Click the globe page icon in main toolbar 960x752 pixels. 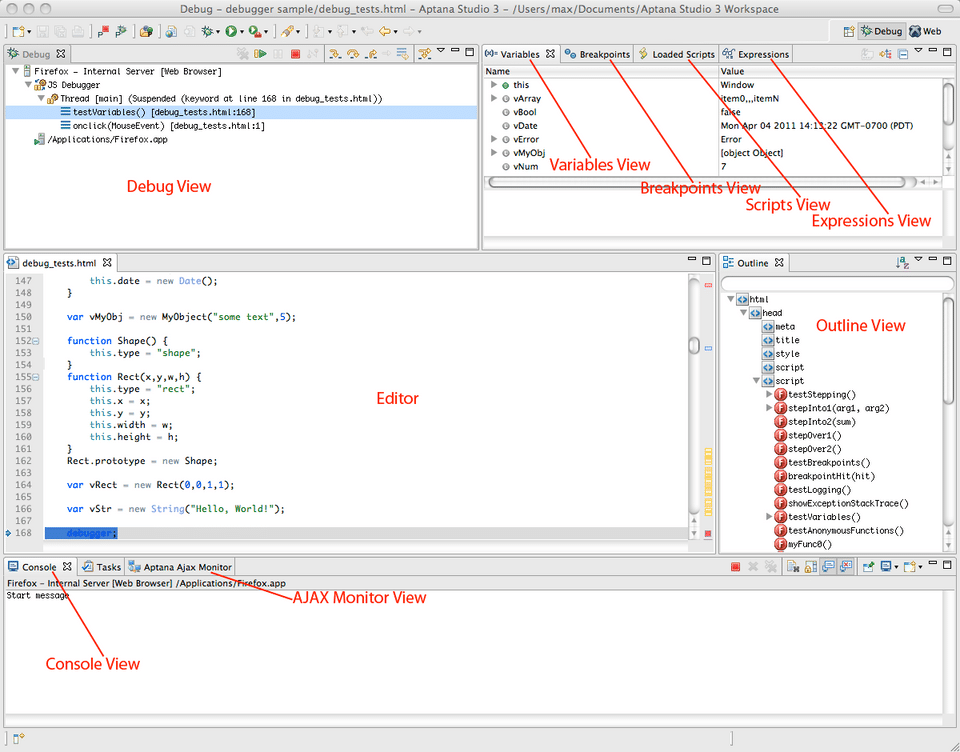click(171, 31)
